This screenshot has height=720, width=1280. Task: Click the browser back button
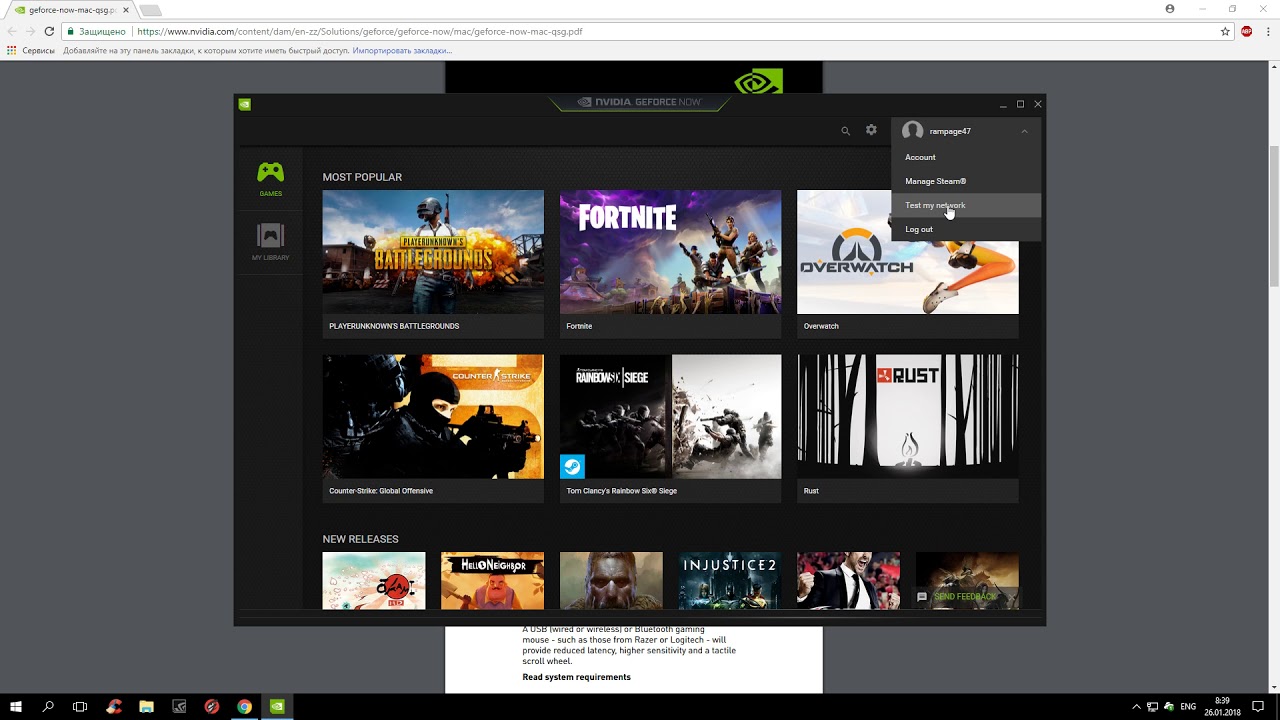click(11, 31)
